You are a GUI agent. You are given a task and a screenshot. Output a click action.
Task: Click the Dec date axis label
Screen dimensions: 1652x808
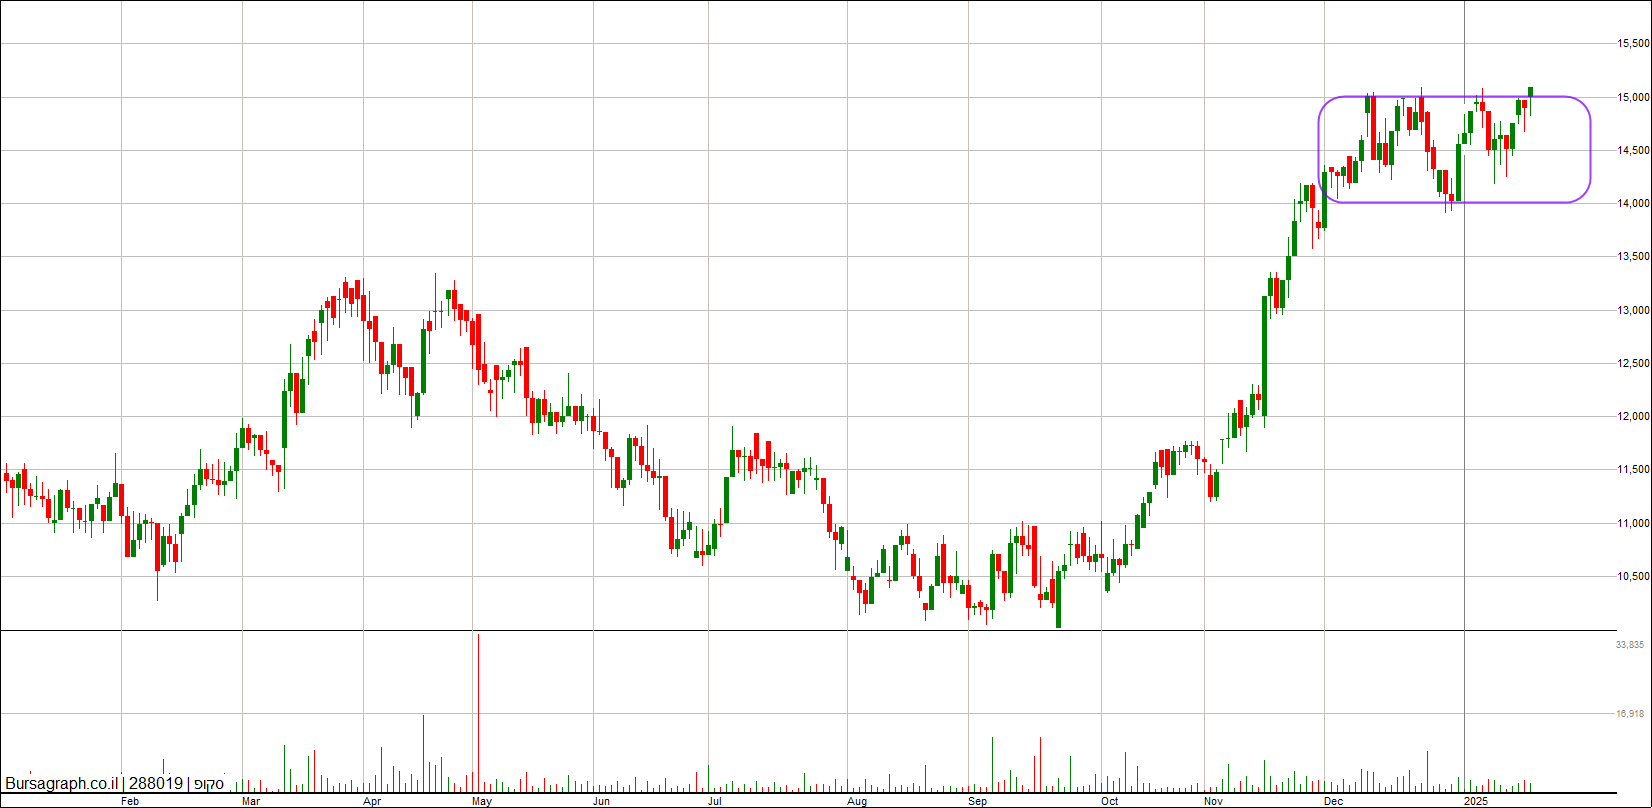tap(1333, 802)
